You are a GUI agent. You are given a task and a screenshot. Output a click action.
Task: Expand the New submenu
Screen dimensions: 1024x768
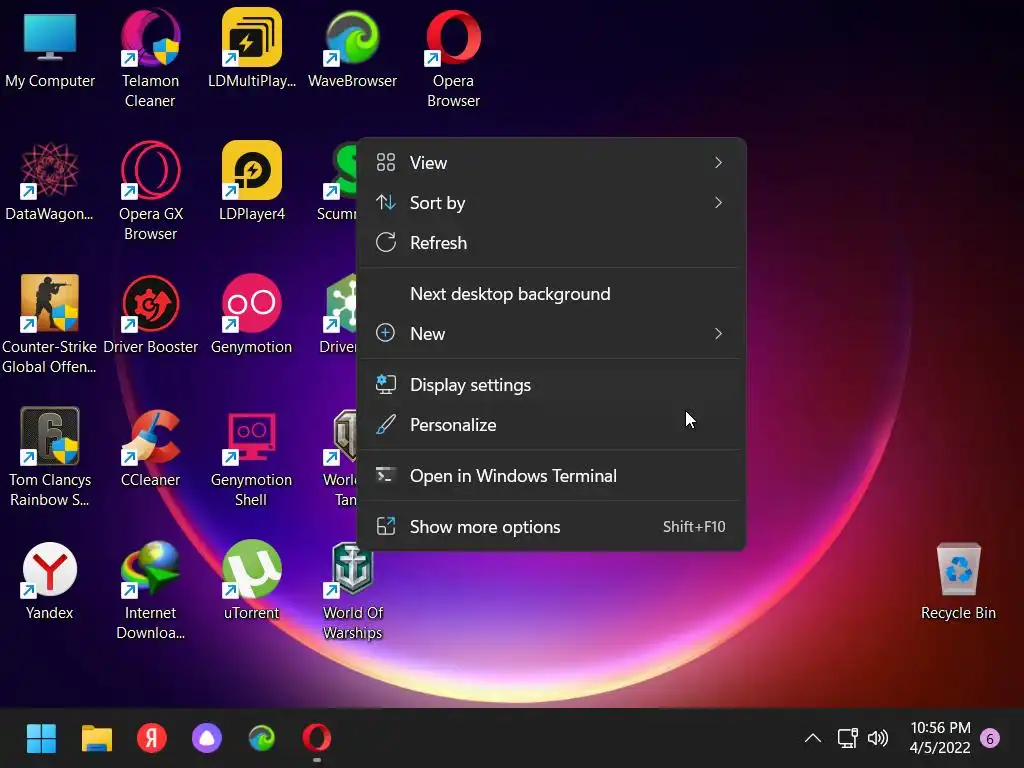pos(551,334)
